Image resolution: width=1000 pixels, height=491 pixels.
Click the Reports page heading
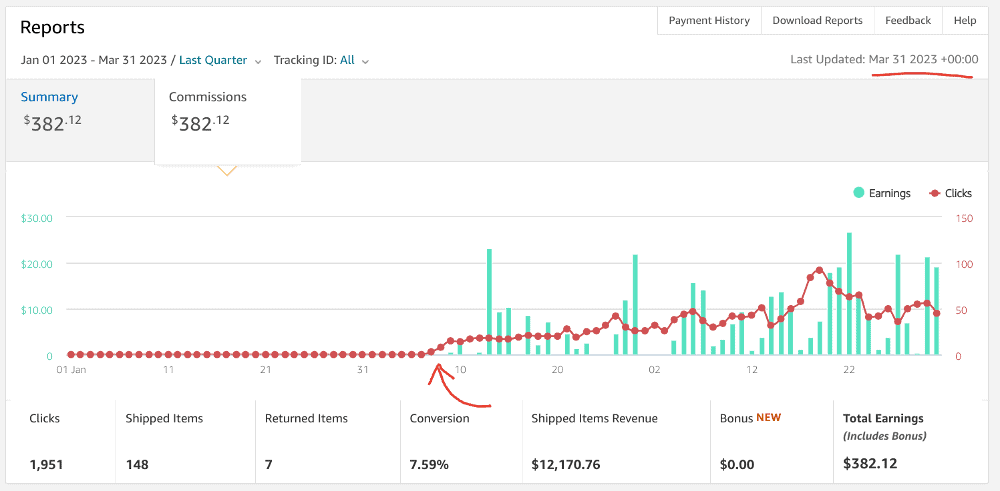coord(52,27)
